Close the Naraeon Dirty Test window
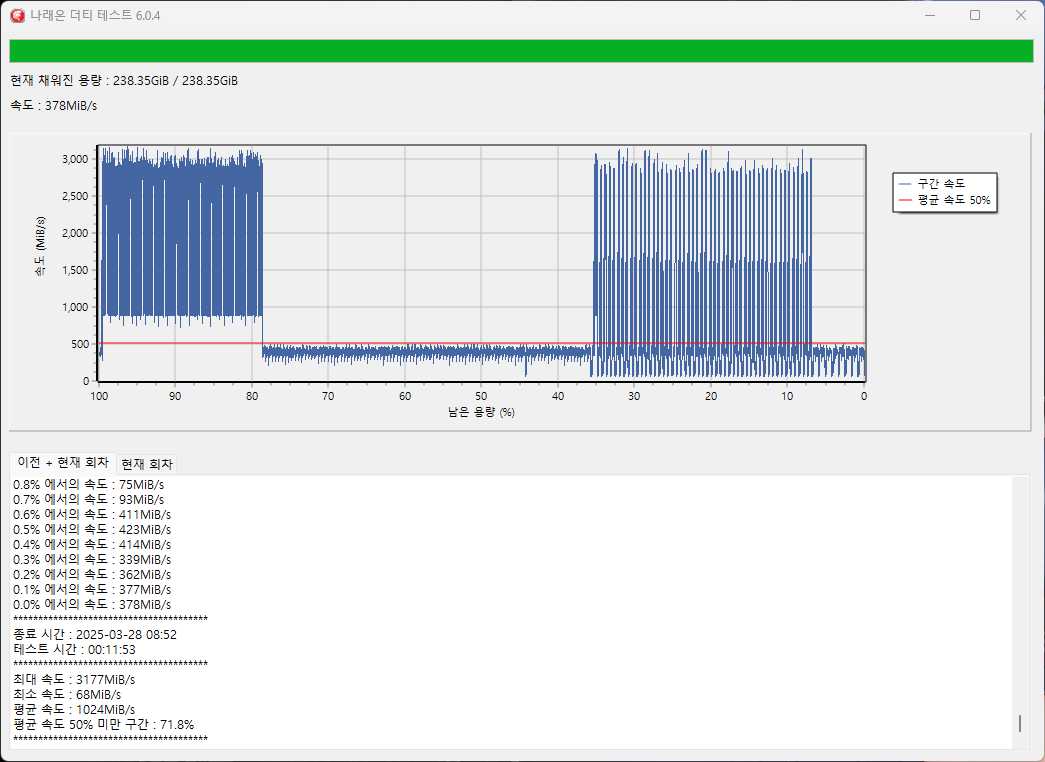The width and height of the screenshot is (1045, 762). coord(1020,15)
